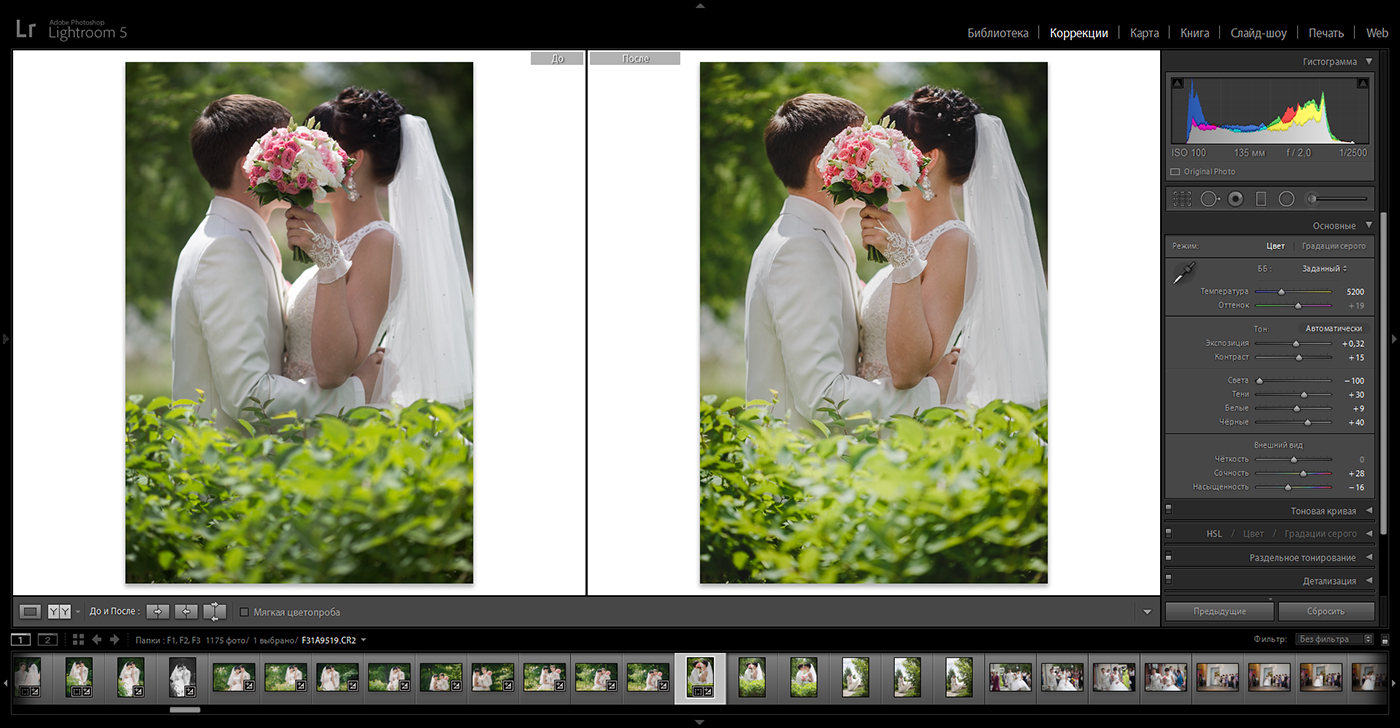Switch to the Библиотека module
The height and width of the screenshot is (728, 1400).
[x=998, y=33]
